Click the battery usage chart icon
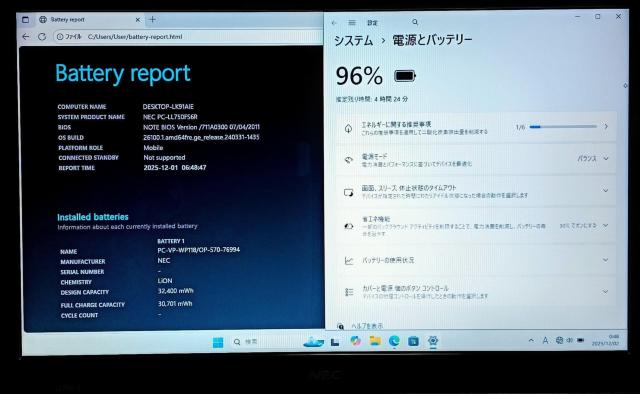 point(349,260)
